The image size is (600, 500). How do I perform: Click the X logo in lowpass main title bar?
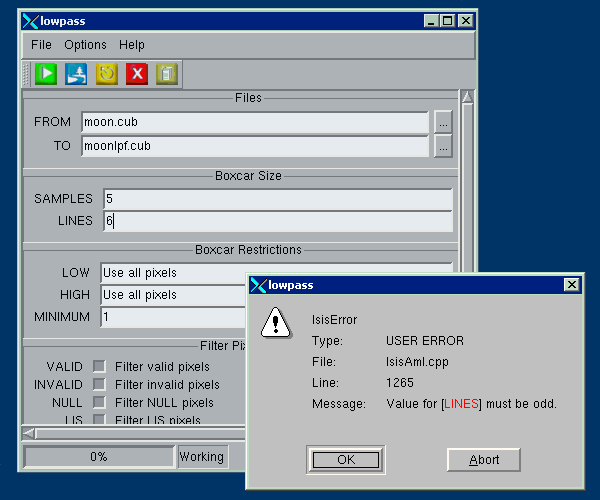(x=31, y=19)
